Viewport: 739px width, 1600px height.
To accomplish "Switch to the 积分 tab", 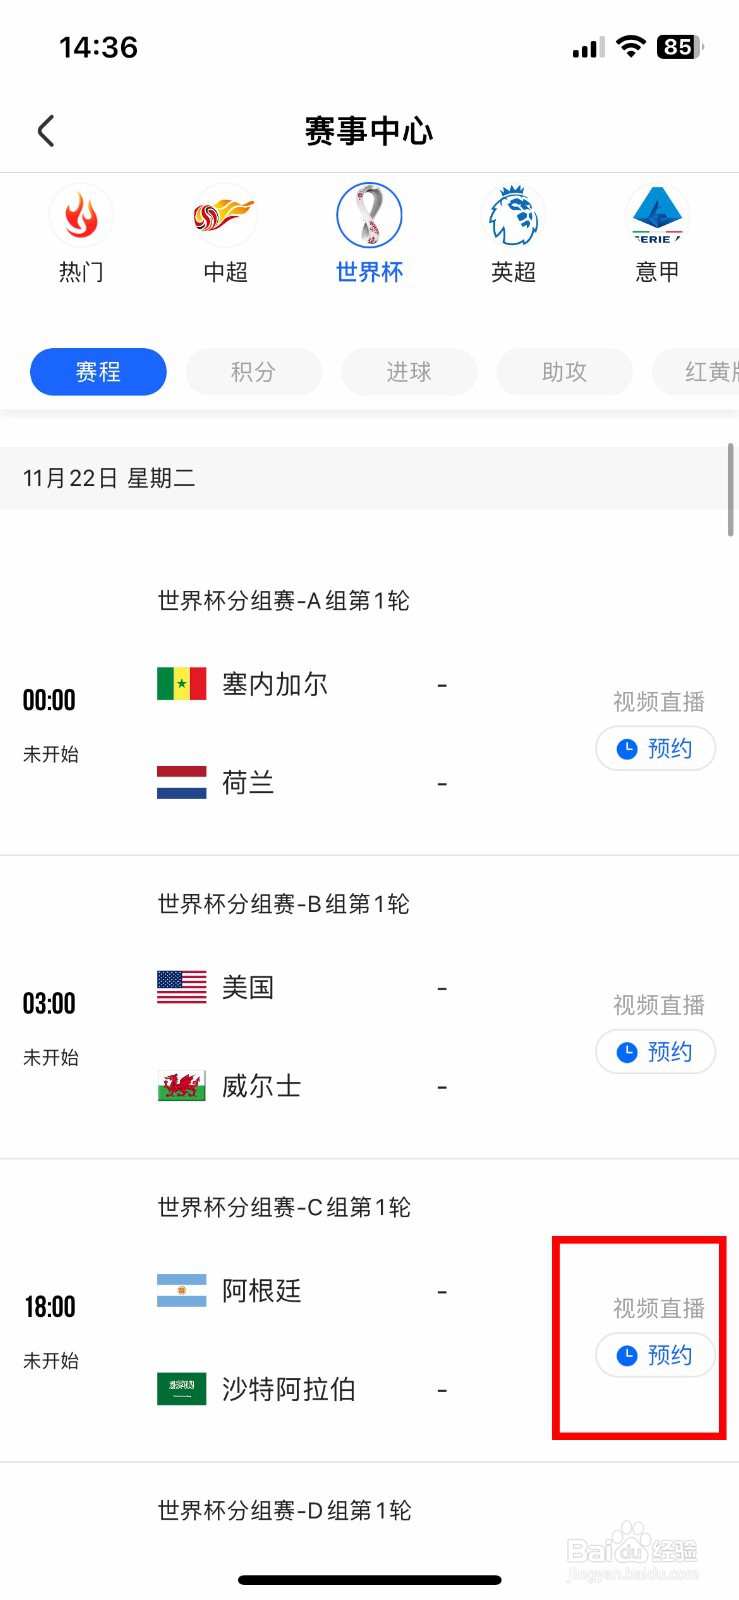I will (x=253, y=372).
